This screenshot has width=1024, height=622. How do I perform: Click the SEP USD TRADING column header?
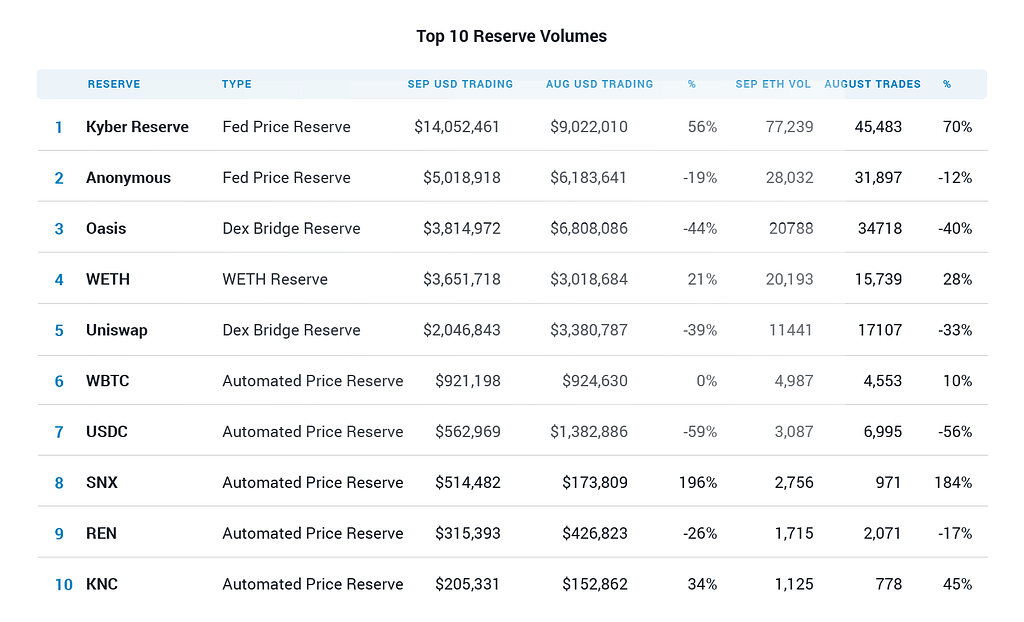pyautogui.click(x=460, y=84)
